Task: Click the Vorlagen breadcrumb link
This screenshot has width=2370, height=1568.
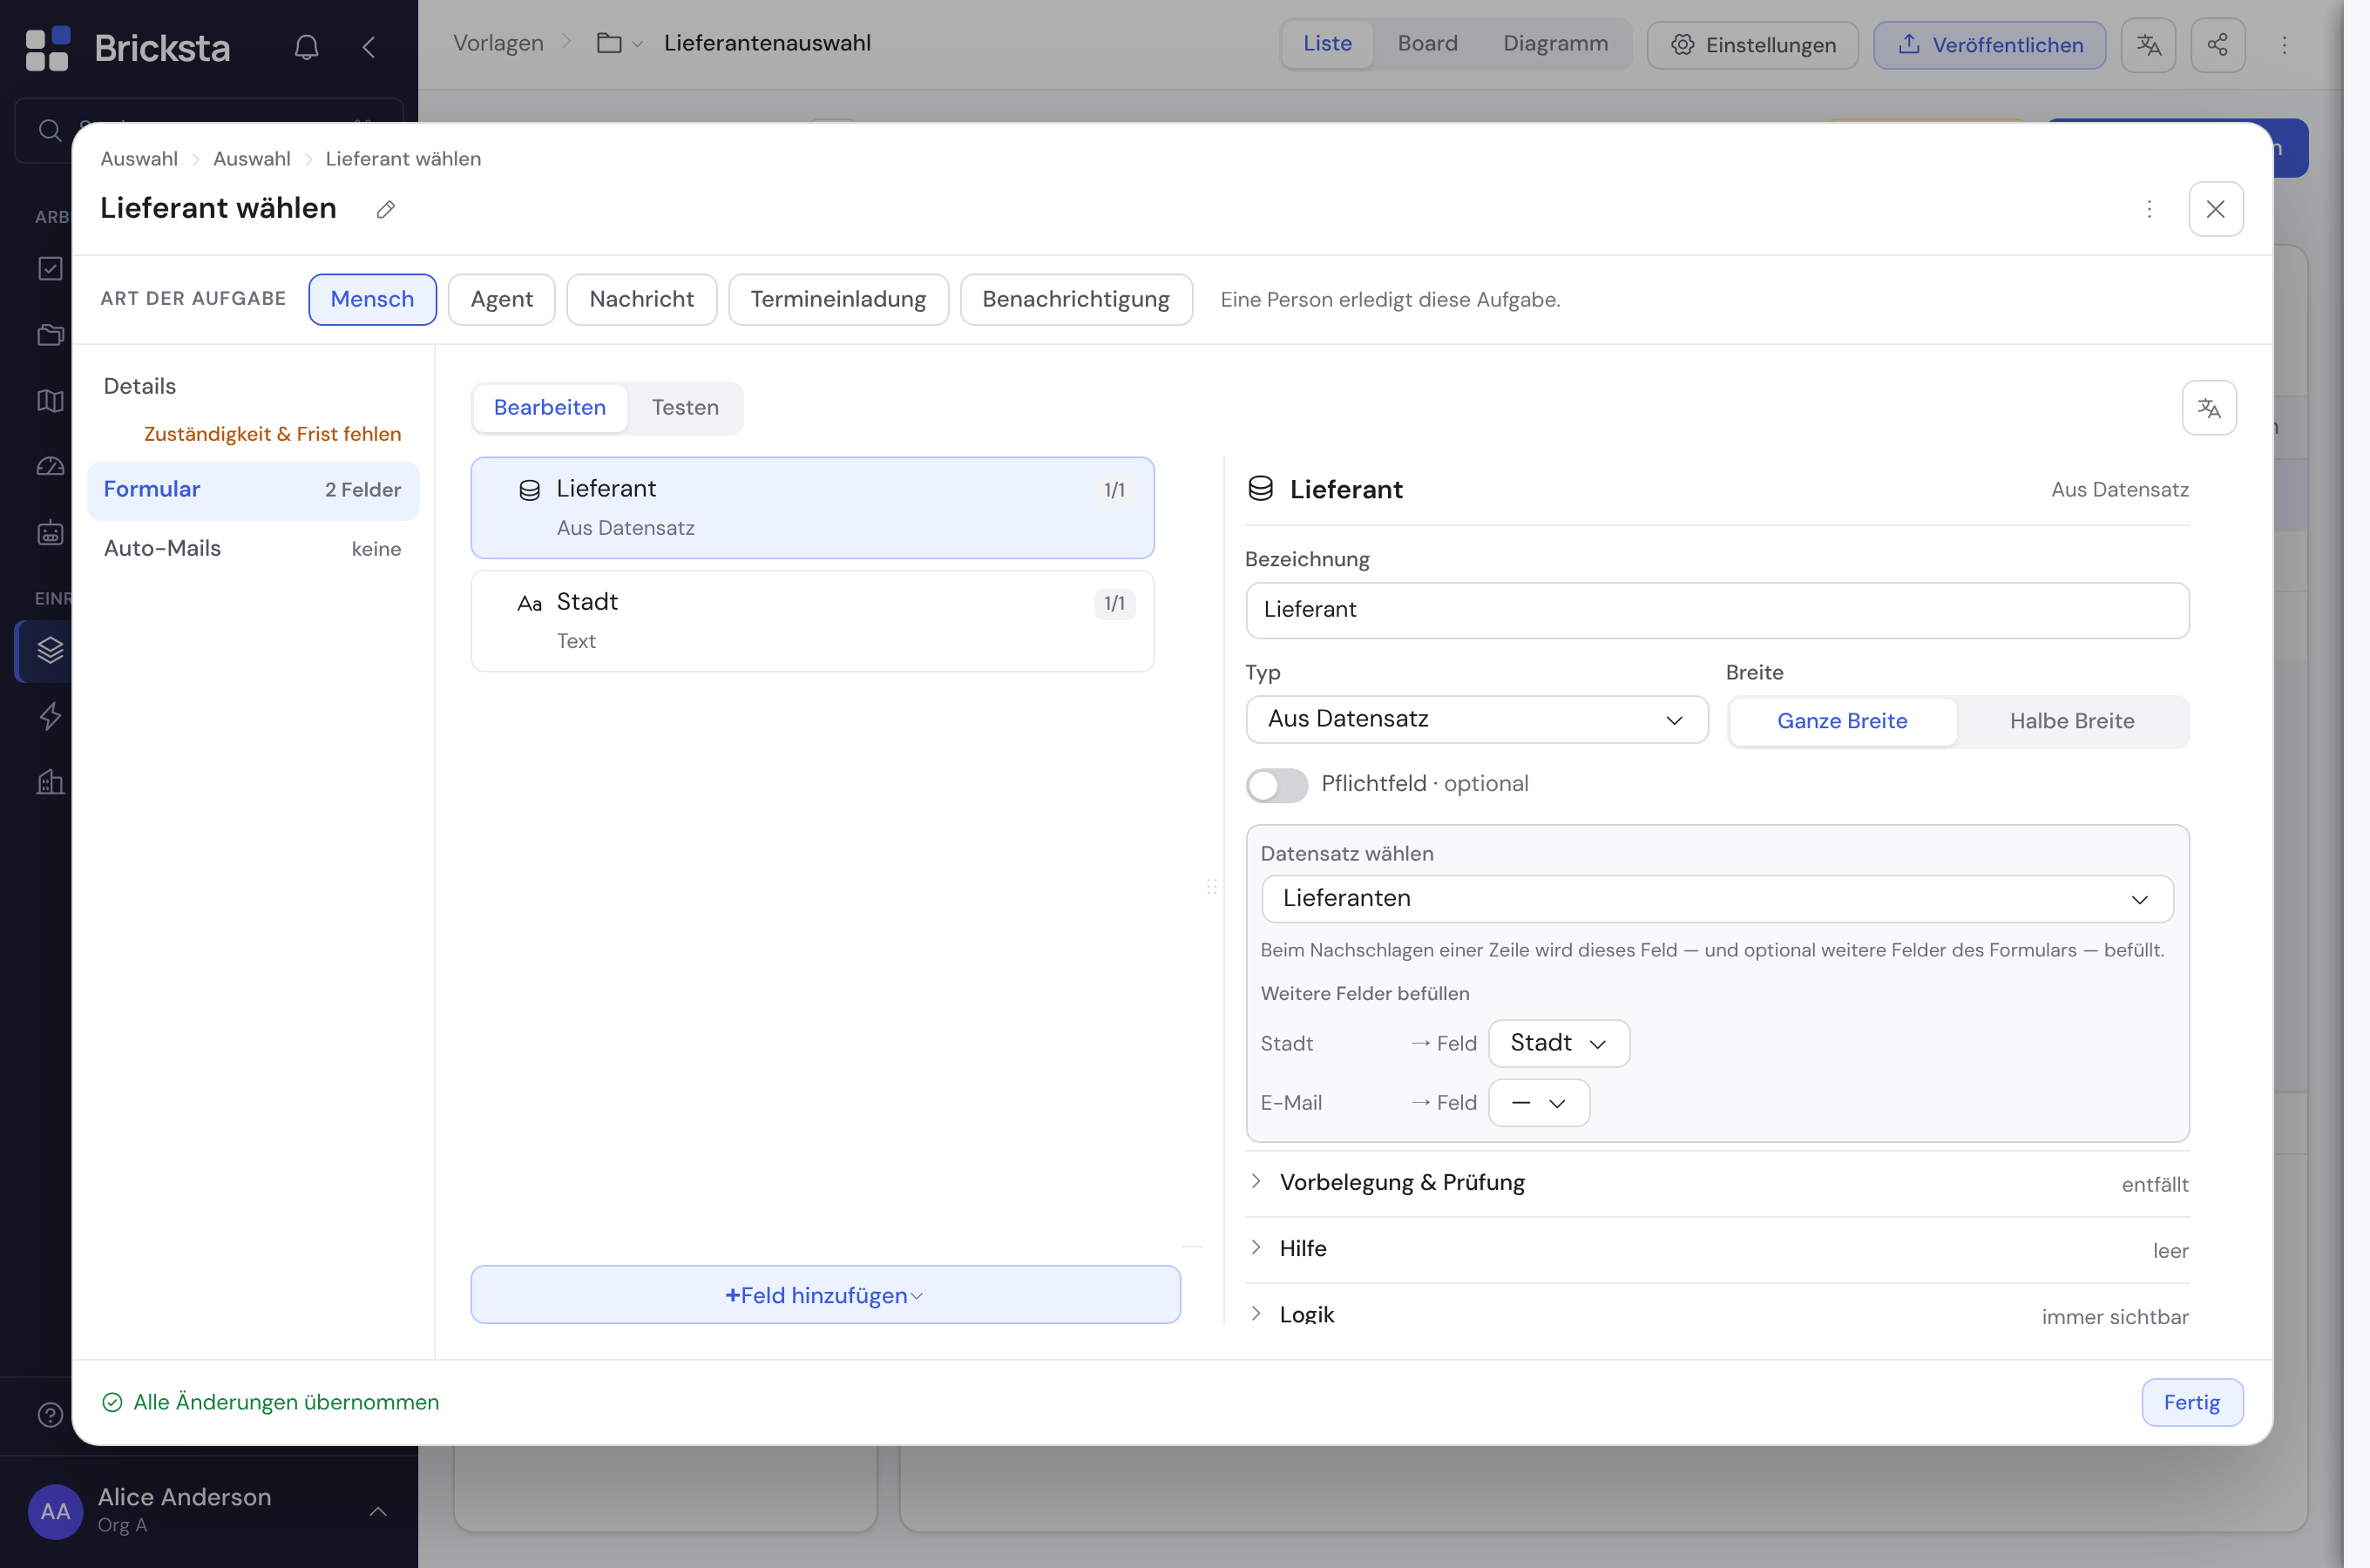Action: click(x=498, y=43)
